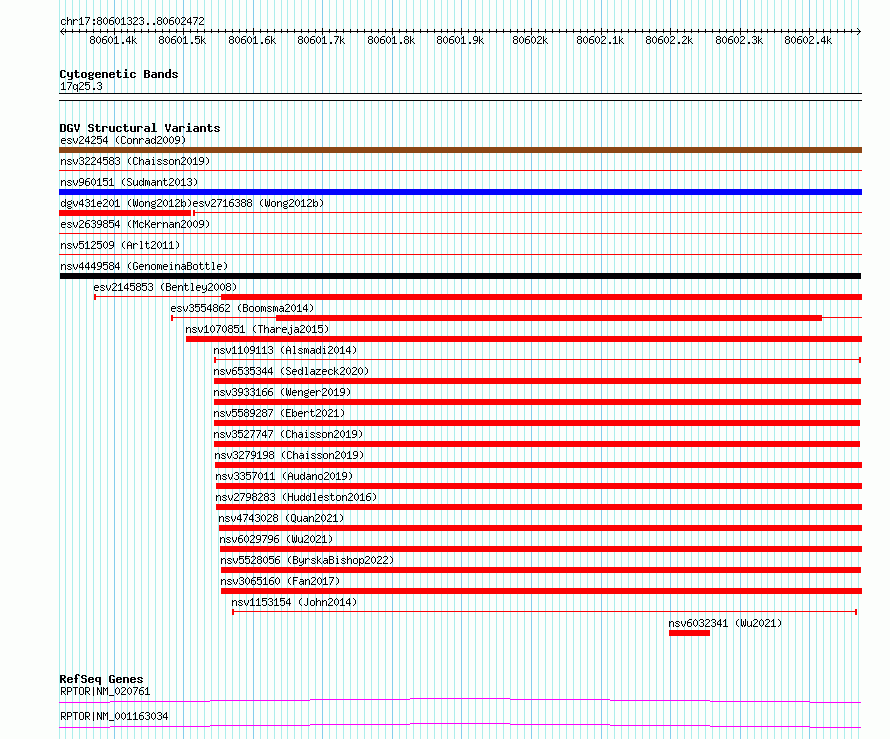Viewport: 890px width, 739px height.
Task: Click nsv3279198 (Chaisson2019) label
Action: pos(289,455)
